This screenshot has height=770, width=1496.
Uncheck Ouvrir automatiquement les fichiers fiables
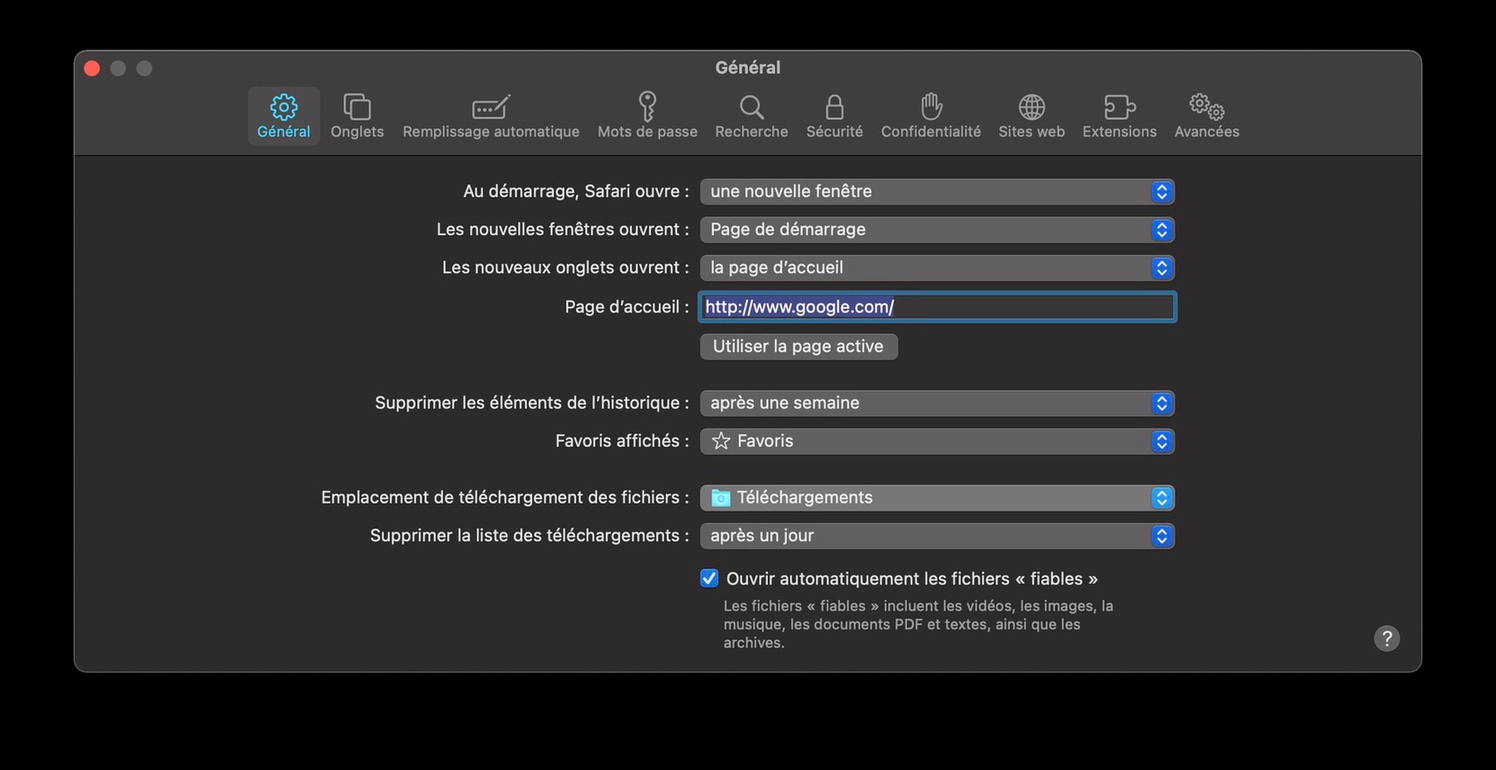click(709, 578)
